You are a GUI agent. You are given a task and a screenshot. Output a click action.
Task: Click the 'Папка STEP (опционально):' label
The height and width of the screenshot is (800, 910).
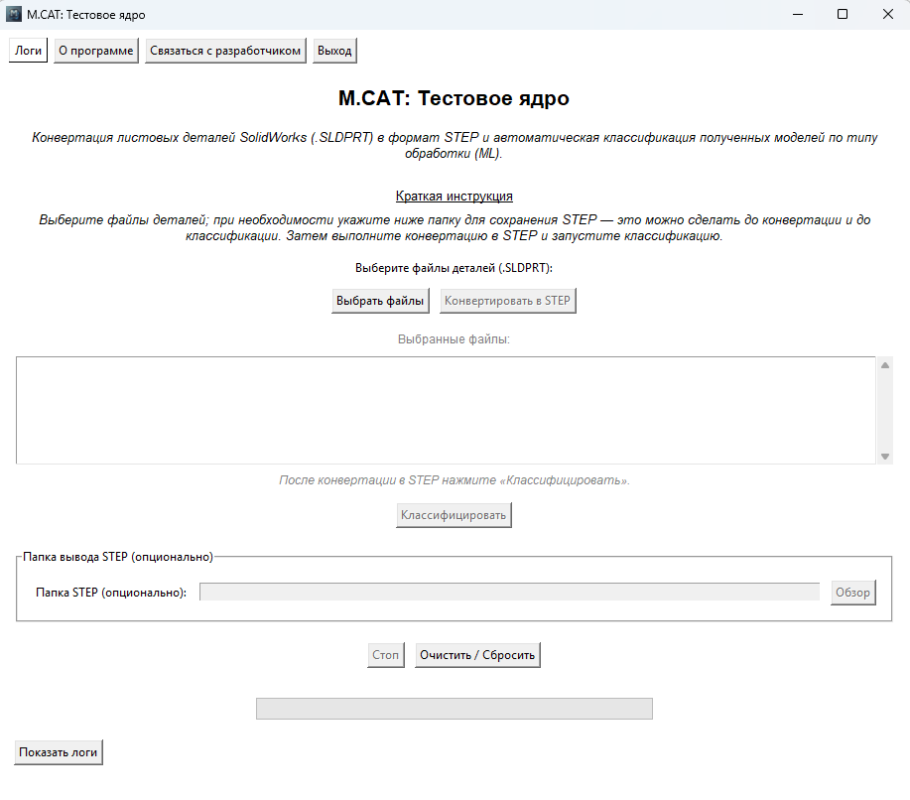click(111, 592)
